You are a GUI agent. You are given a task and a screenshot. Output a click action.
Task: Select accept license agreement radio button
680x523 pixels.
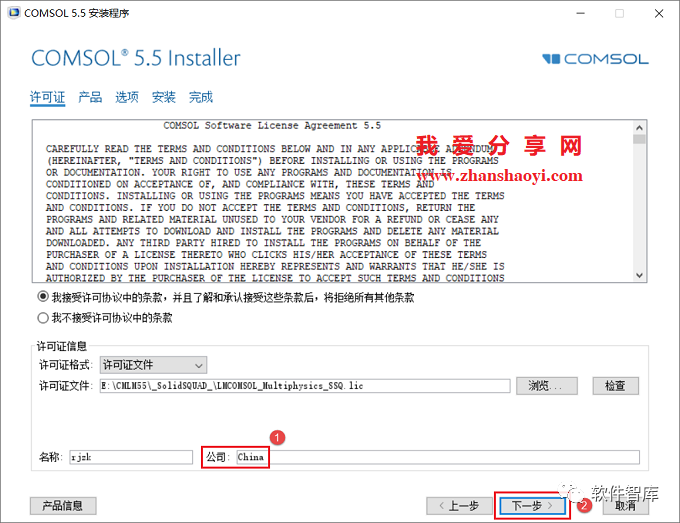pyautogui.click(x=43, y=297)
